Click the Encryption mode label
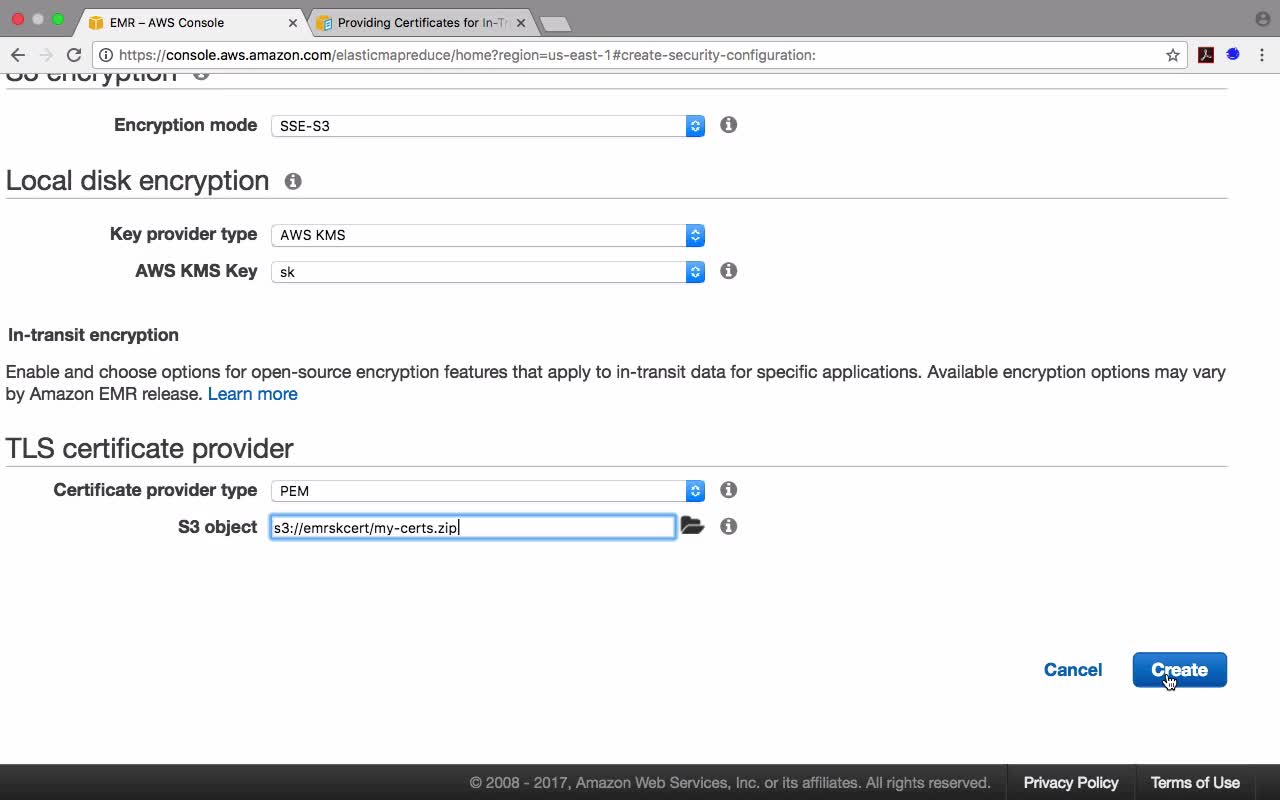The width and height of the screenshot is (1280, 800). (x=186, y=125)
